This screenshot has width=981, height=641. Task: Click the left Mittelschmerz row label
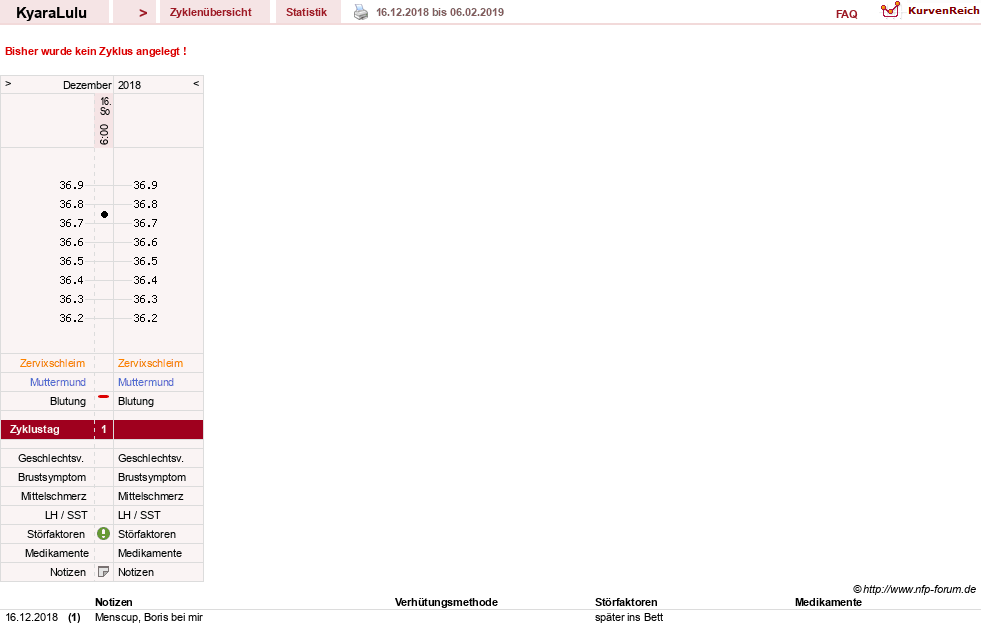(x=54, y=497)
